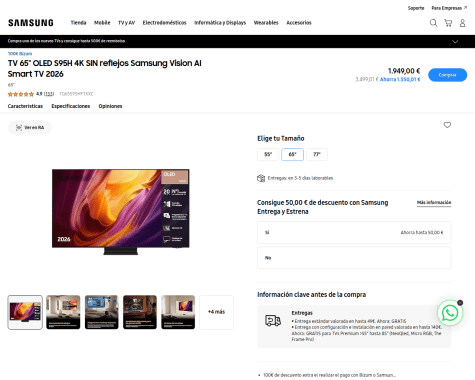This screenshot has width=475, height=380.
Task: Open the Tienda menu
Action: 78,23
